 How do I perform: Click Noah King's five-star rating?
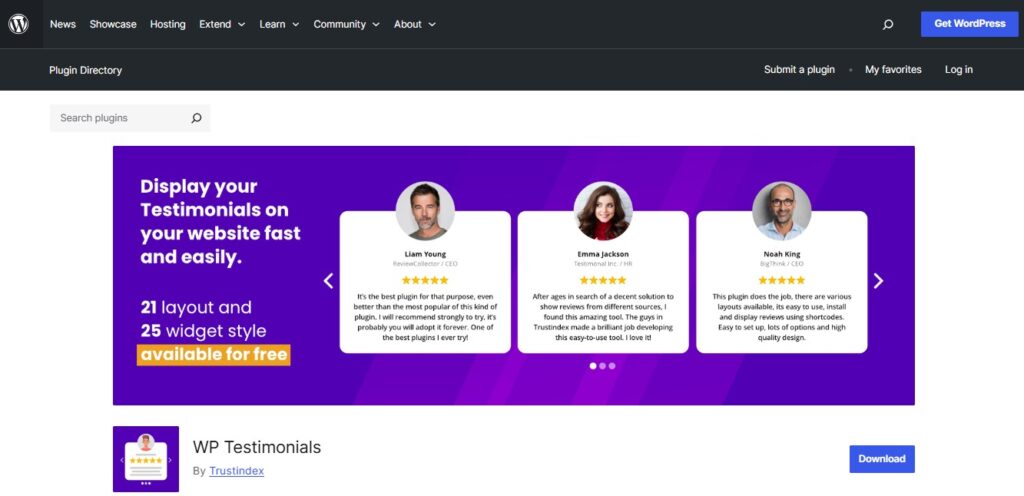point(782,280)
